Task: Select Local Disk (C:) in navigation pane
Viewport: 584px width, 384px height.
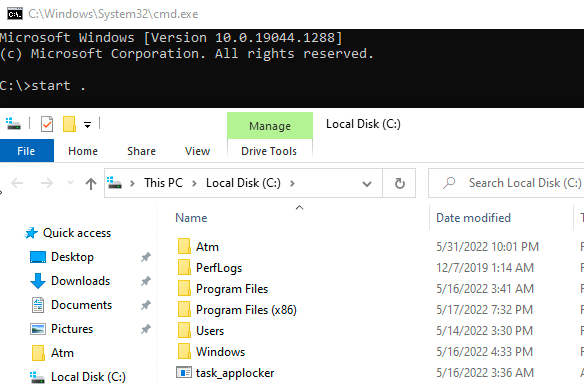Action: coord(77,377)
